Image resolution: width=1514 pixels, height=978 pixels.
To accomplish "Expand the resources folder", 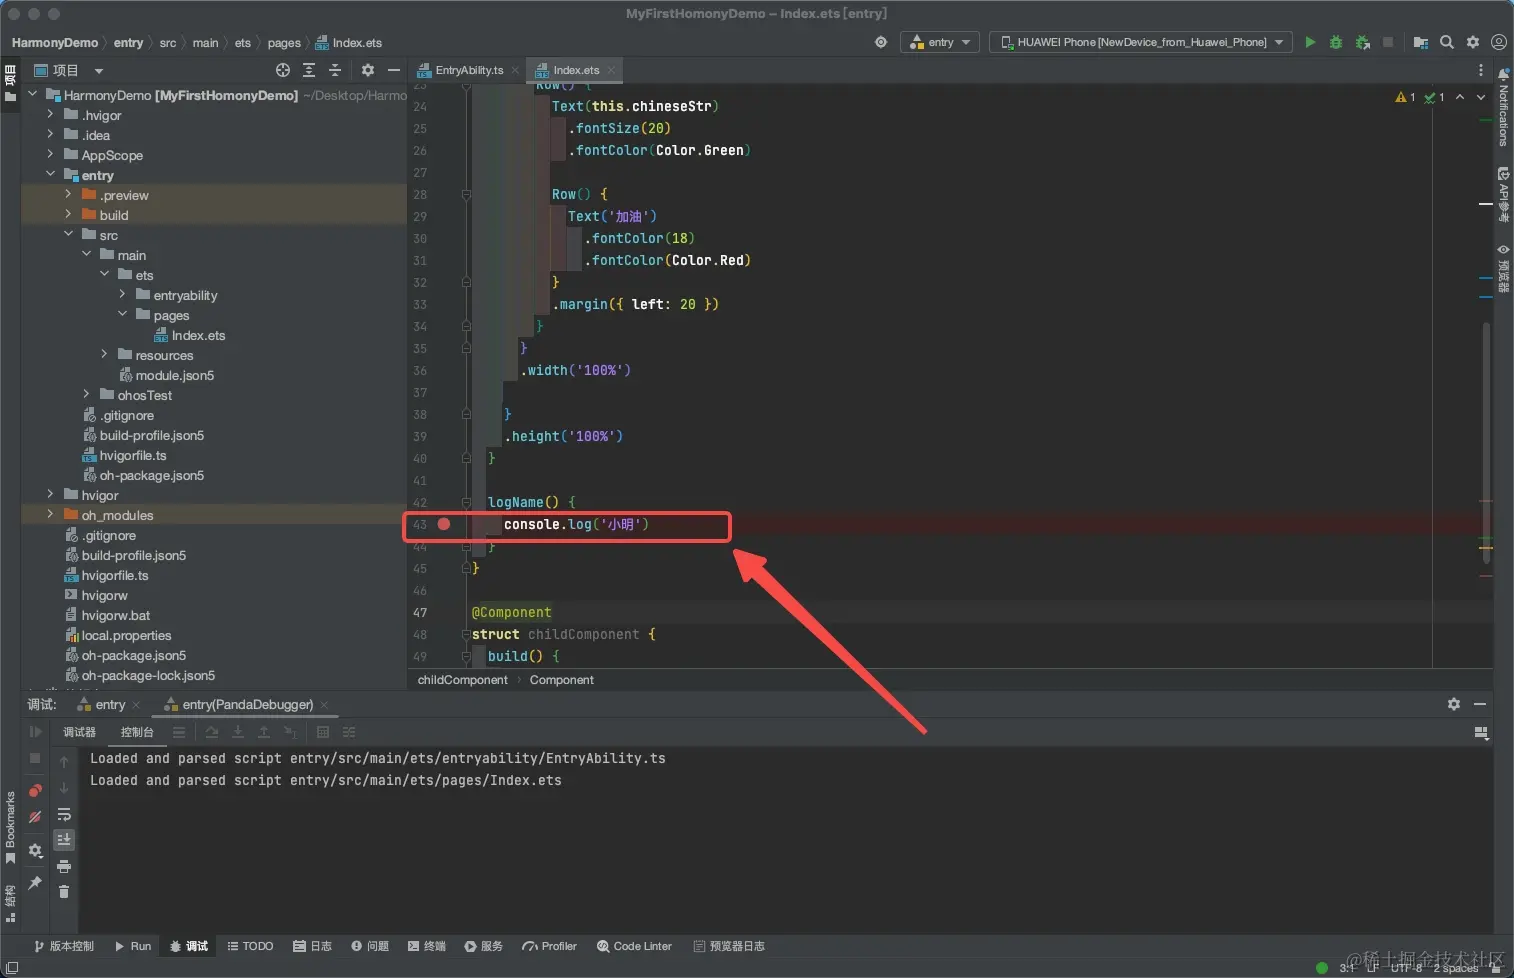I will [x=104, y=355].
